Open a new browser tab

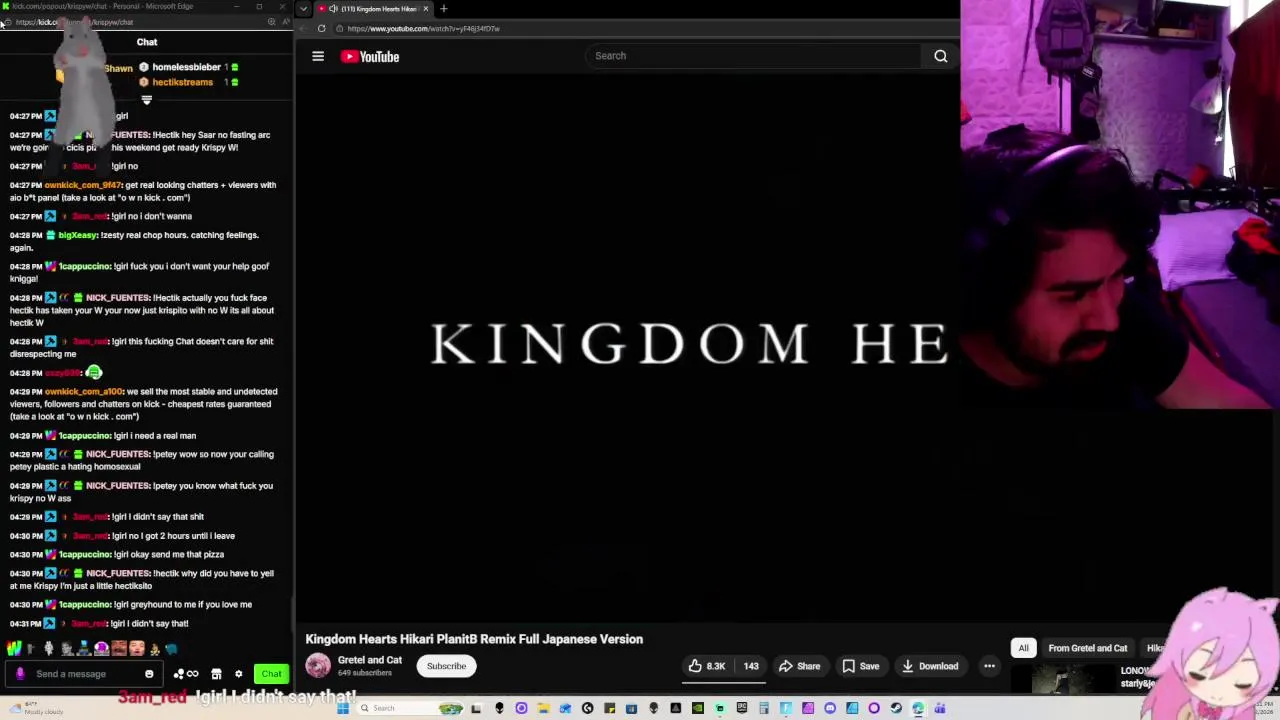444,9
